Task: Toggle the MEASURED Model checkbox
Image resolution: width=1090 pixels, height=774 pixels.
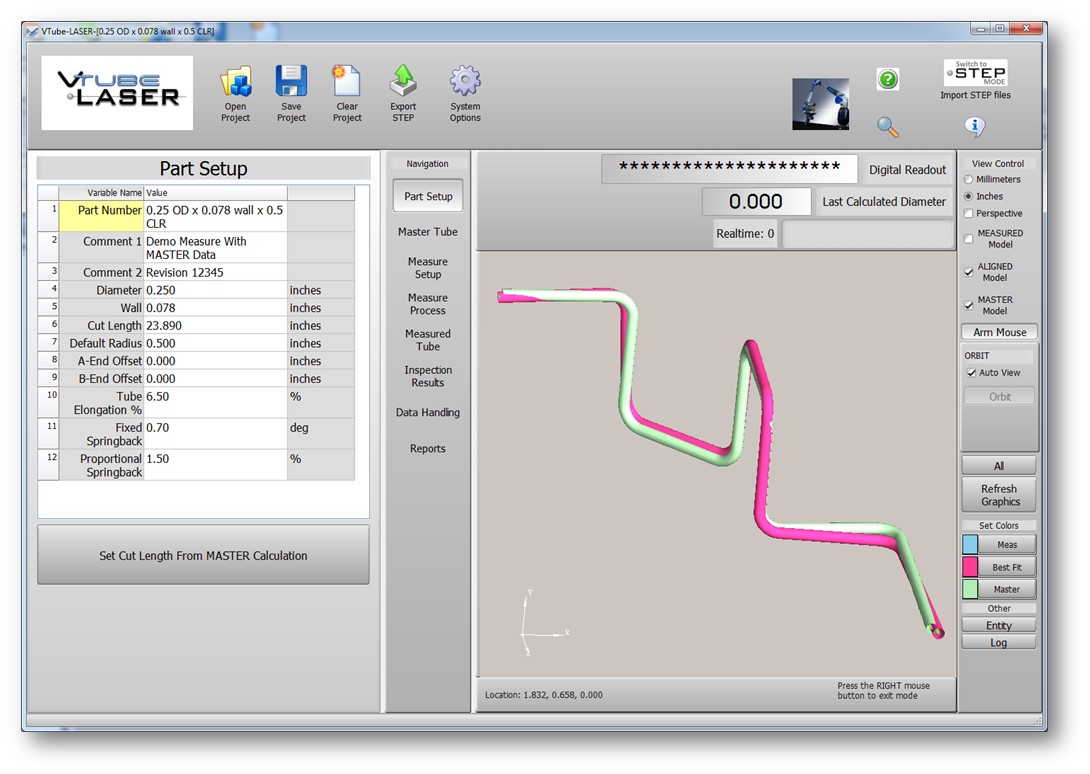Action: tap(968, 239)
